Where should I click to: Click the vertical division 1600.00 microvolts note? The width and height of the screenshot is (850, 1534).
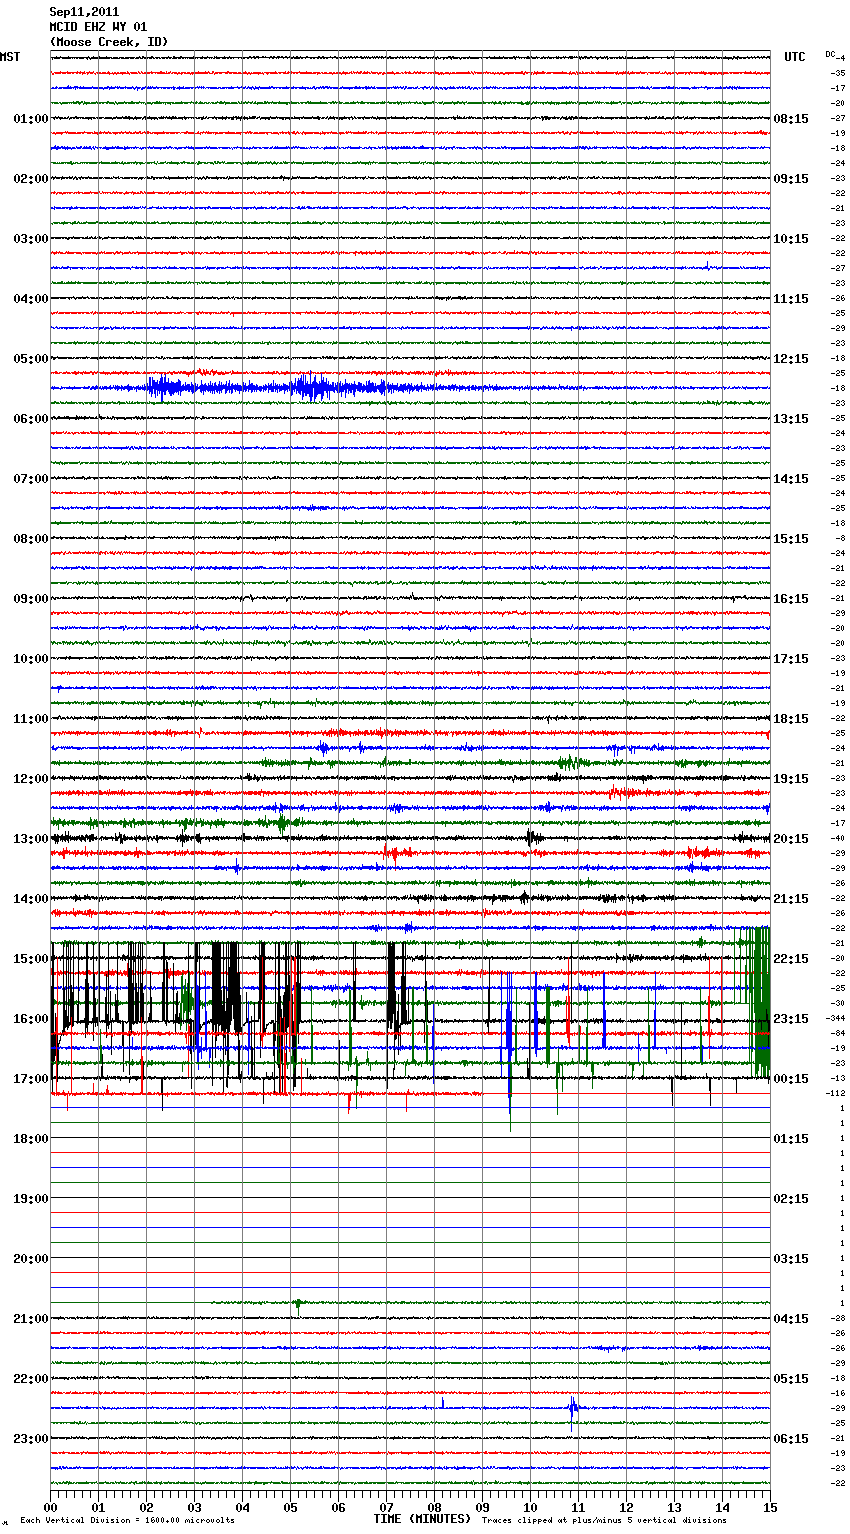tap(128, 1521)
